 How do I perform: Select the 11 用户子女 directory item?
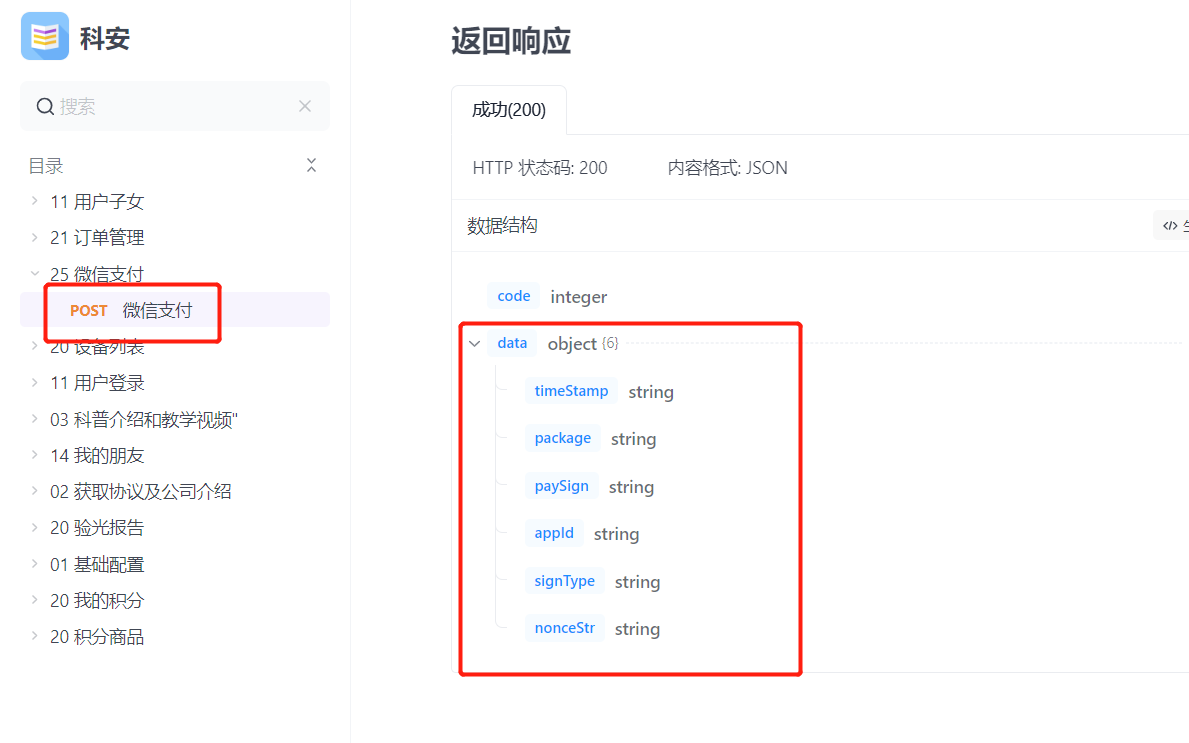click(97, 202)
